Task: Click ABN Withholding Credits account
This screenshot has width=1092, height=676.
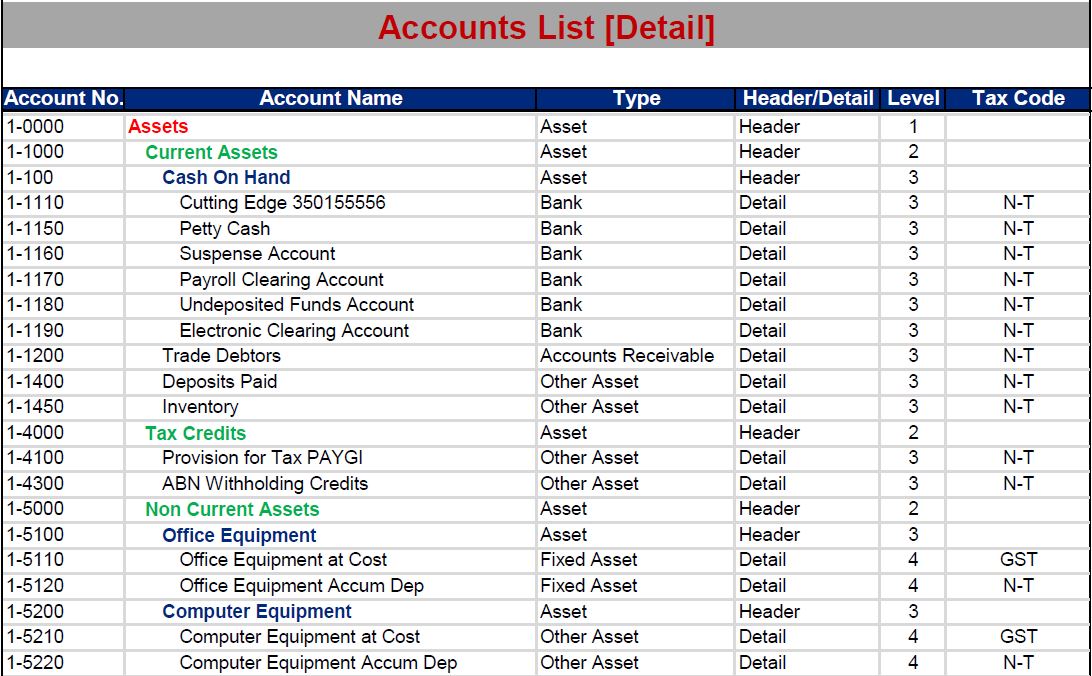Action: point(265,483)
